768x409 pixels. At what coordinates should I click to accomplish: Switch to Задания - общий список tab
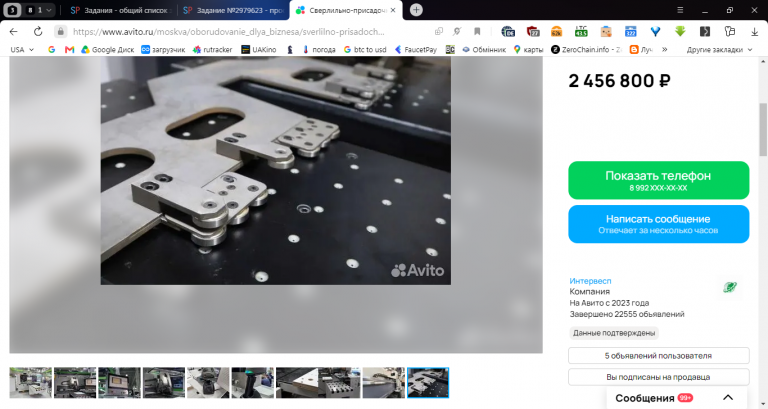click(120, 10)
